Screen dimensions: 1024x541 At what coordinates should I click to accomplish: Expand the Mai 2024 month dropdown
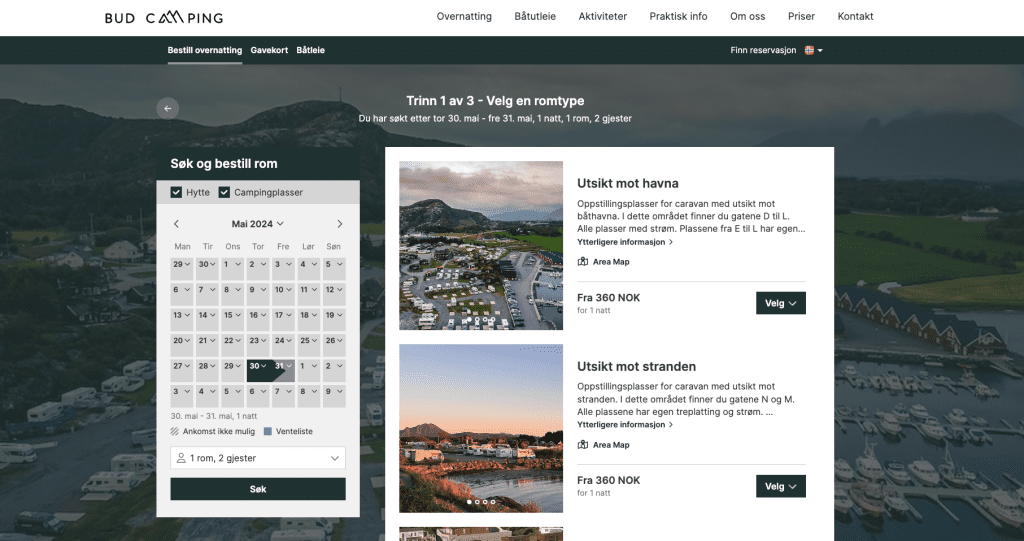click(258, 224)
